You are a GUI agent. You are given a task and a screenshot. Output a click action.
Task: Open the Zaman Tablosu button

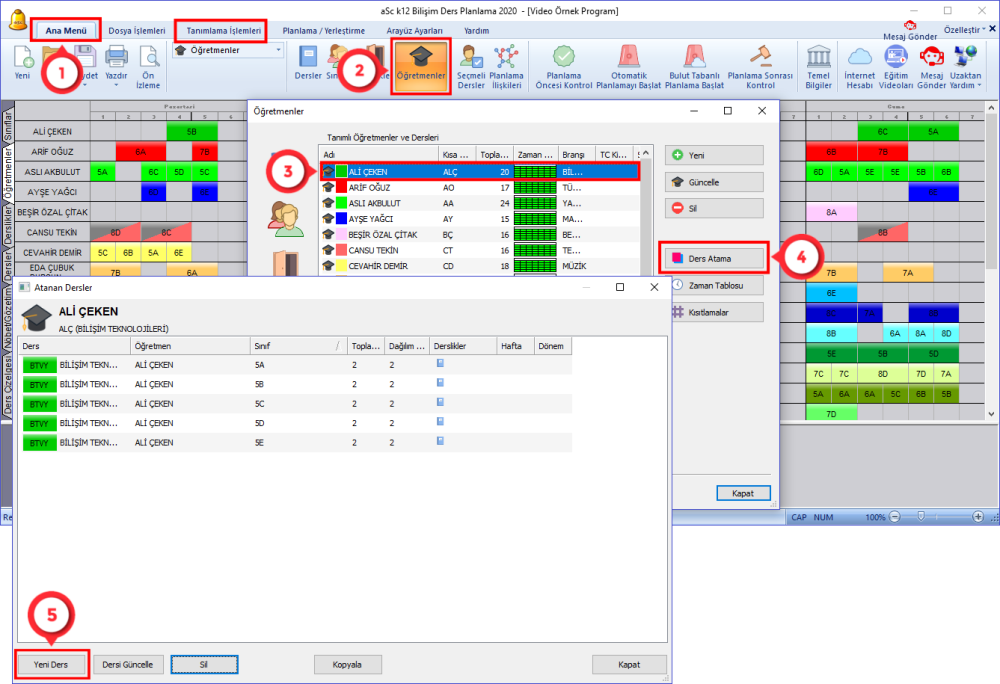point(718,285)
